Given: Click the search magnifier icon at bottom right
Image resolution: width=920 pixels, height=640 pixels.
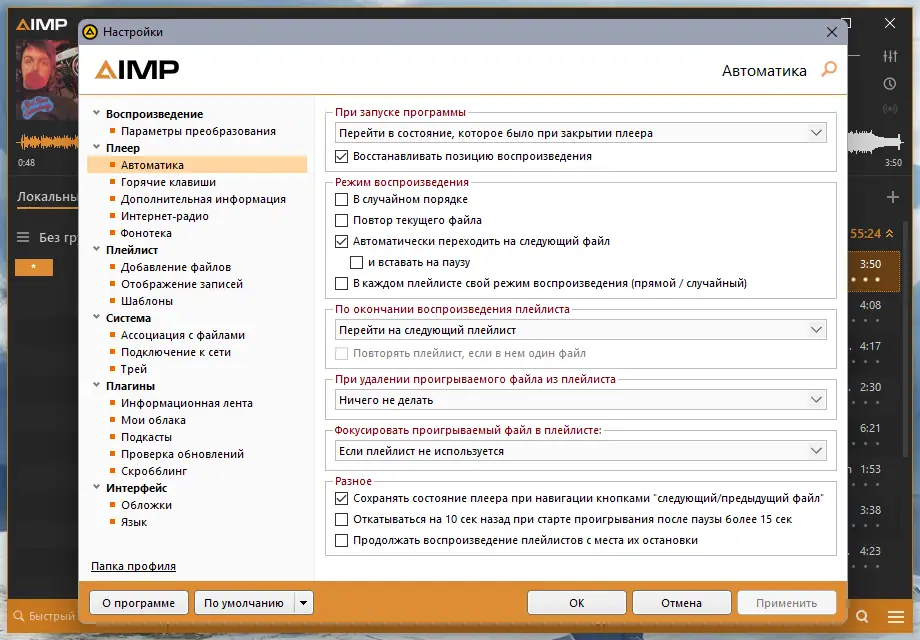Looking at the screenshot, I should [862, 616].
